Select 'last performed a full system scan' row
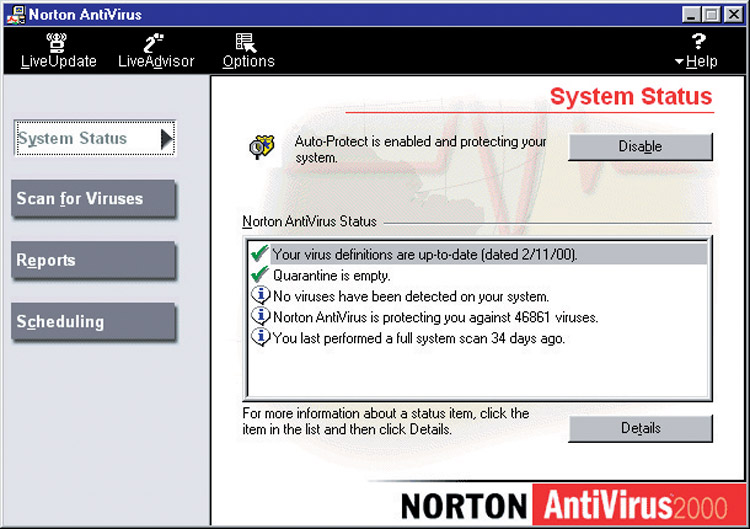The height and width of the screenshot is (529, 750). point(478,338)
